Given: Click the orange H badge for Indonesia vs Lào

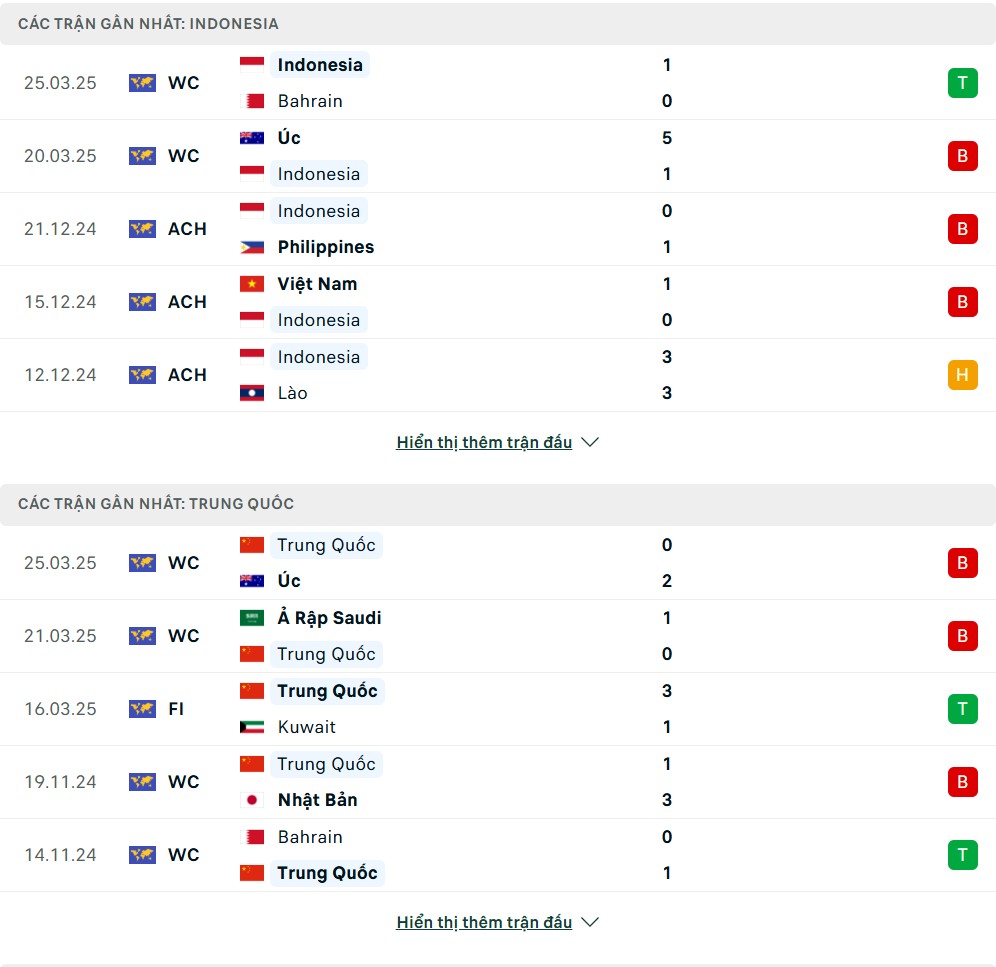Looking at the screenshot, I should click(x=962, y=375).
